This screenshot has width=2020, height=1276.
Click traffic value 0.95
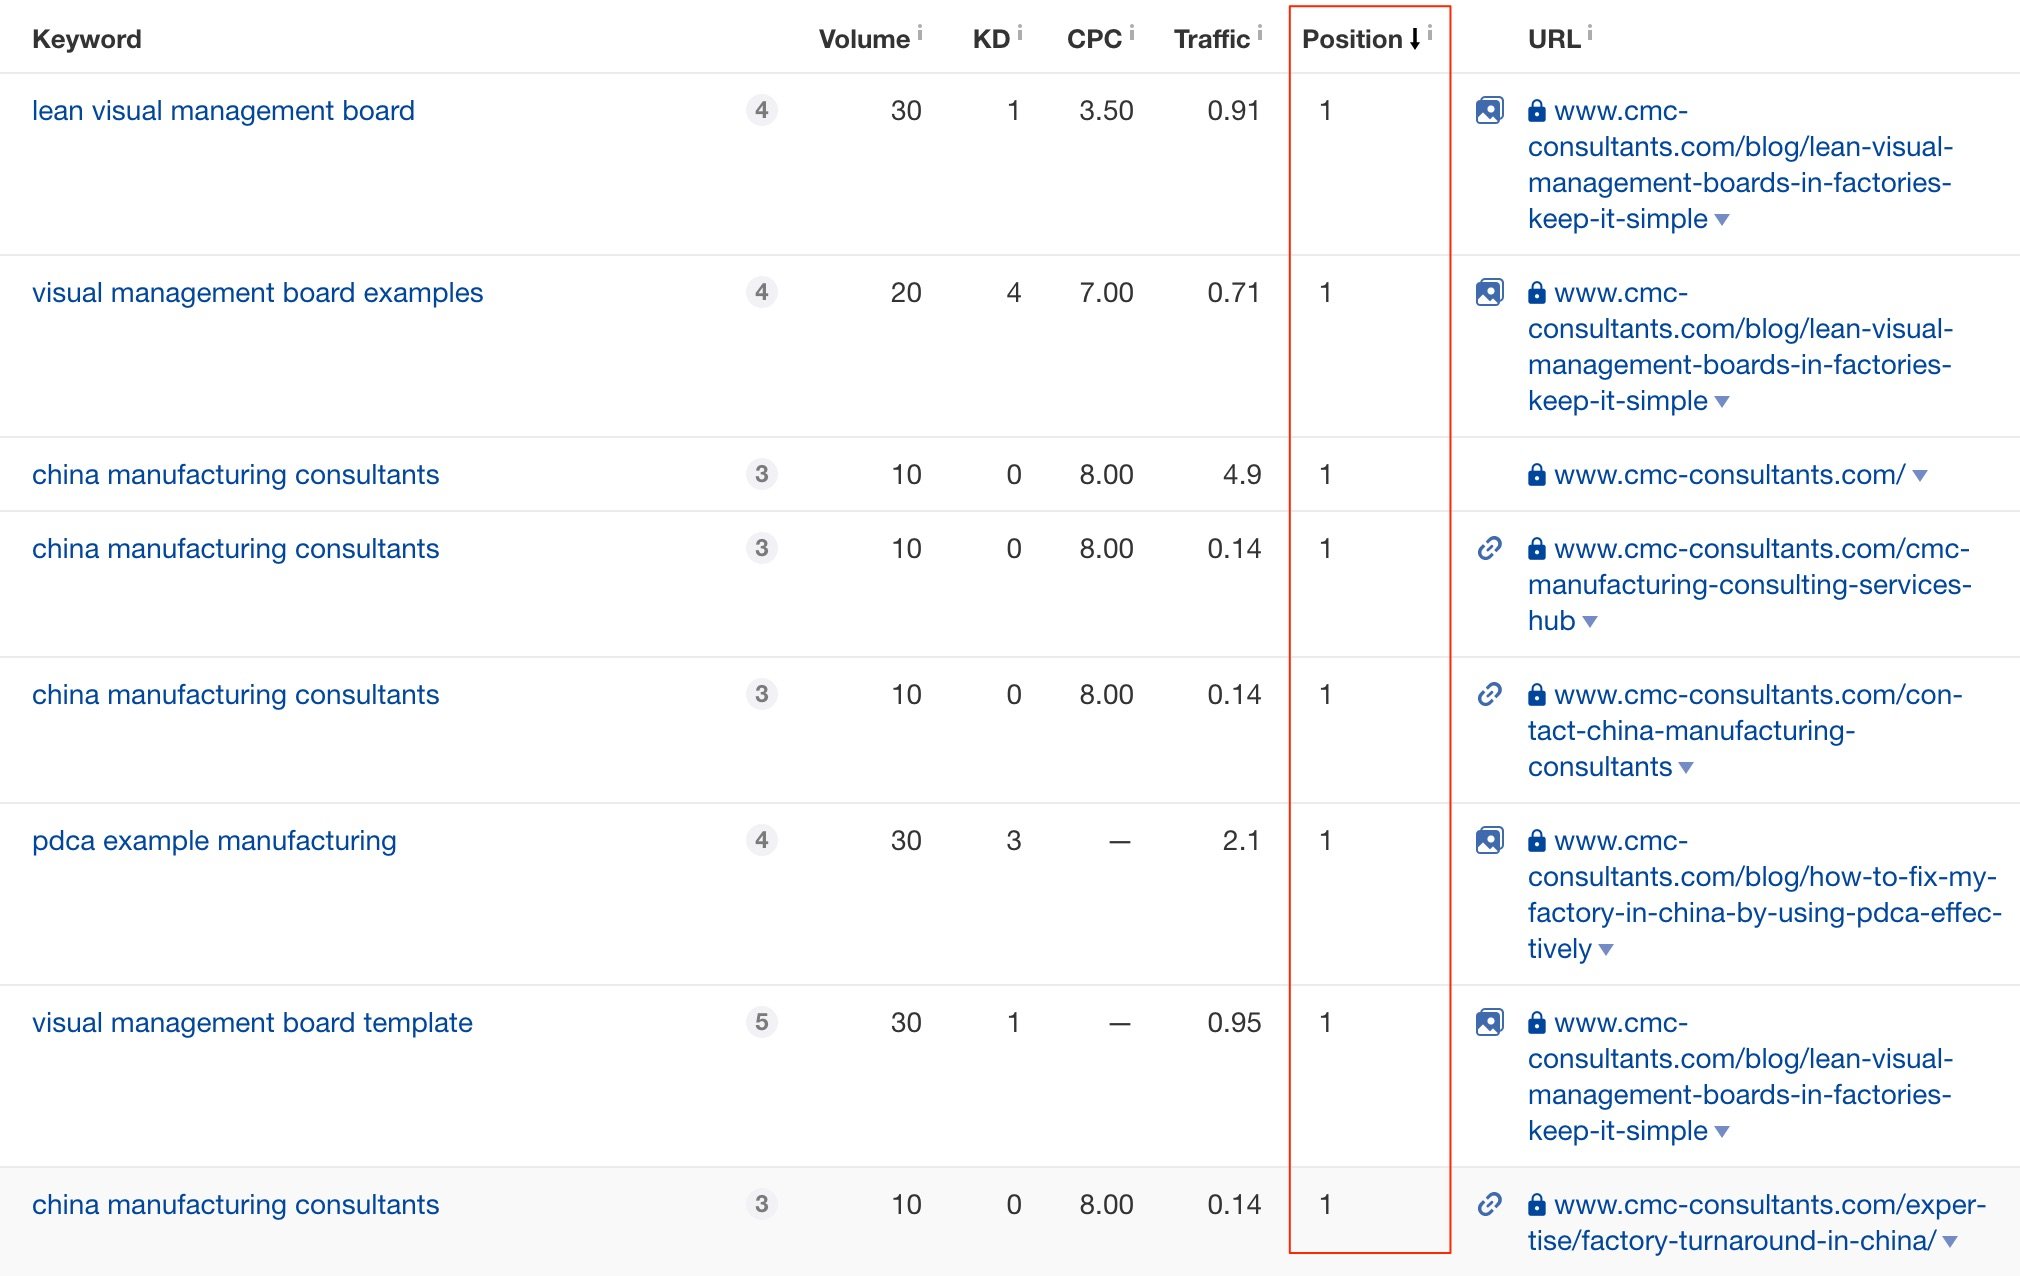coord(1234,1022)
